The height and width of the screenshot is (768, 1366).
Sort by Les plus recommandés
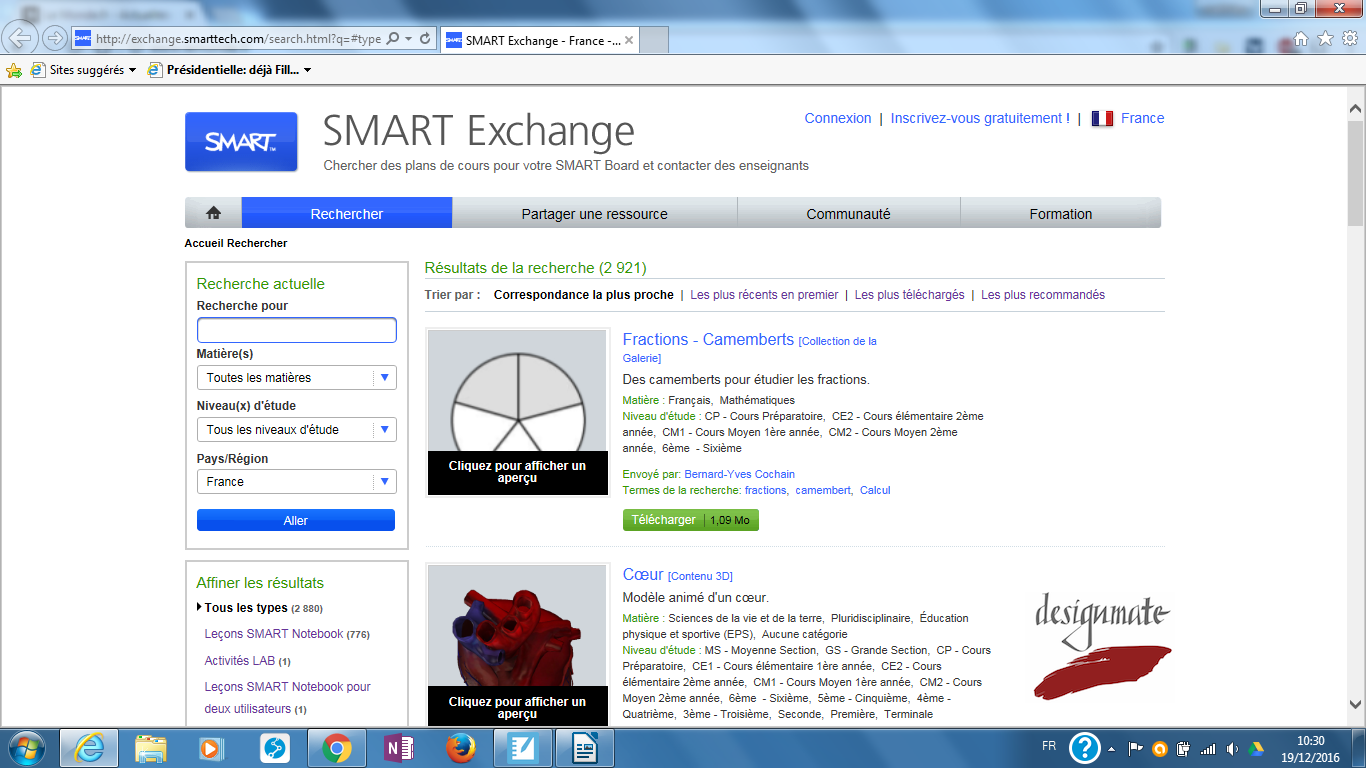pyautogui.click(x=1043, y=295)
